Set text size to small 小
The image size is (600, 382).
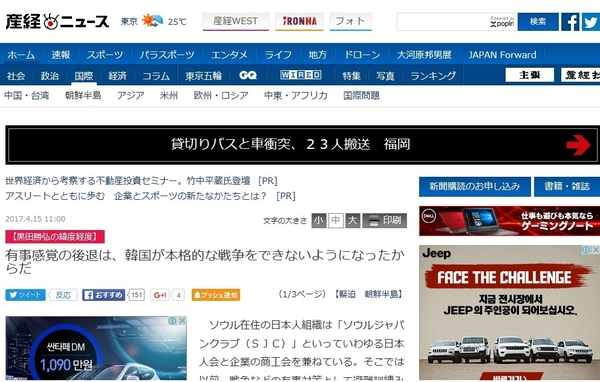click(x=319, y=220)
